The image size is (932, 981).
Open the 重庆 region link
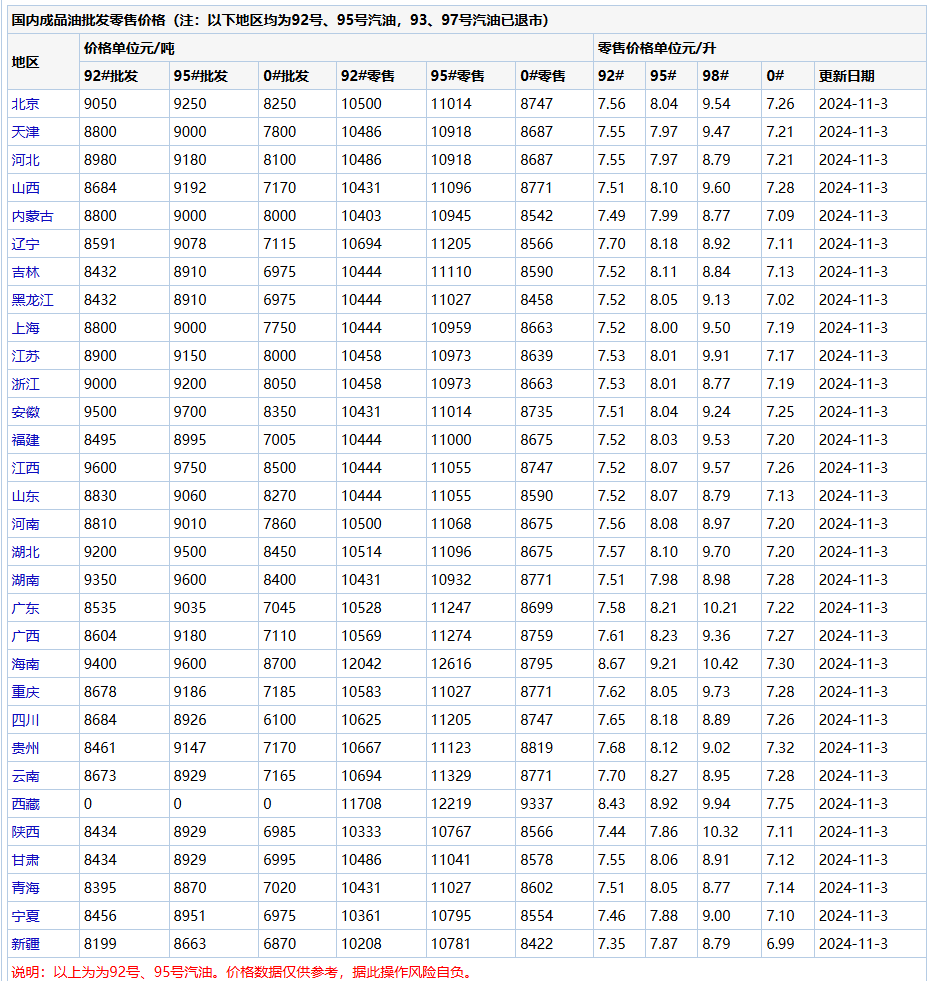[x=25, y=692]
